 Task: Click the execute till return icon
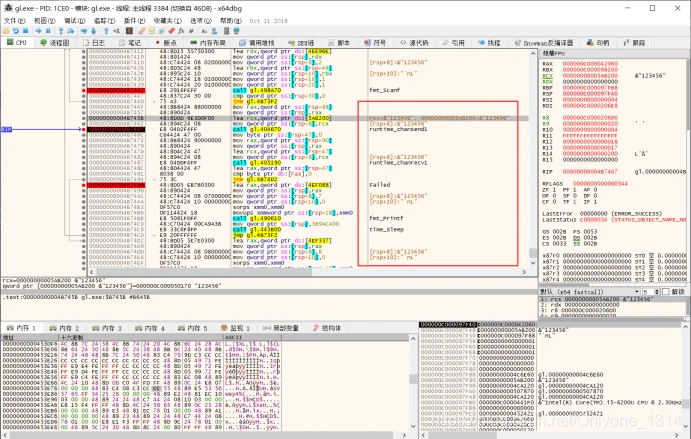coord(106,31)
